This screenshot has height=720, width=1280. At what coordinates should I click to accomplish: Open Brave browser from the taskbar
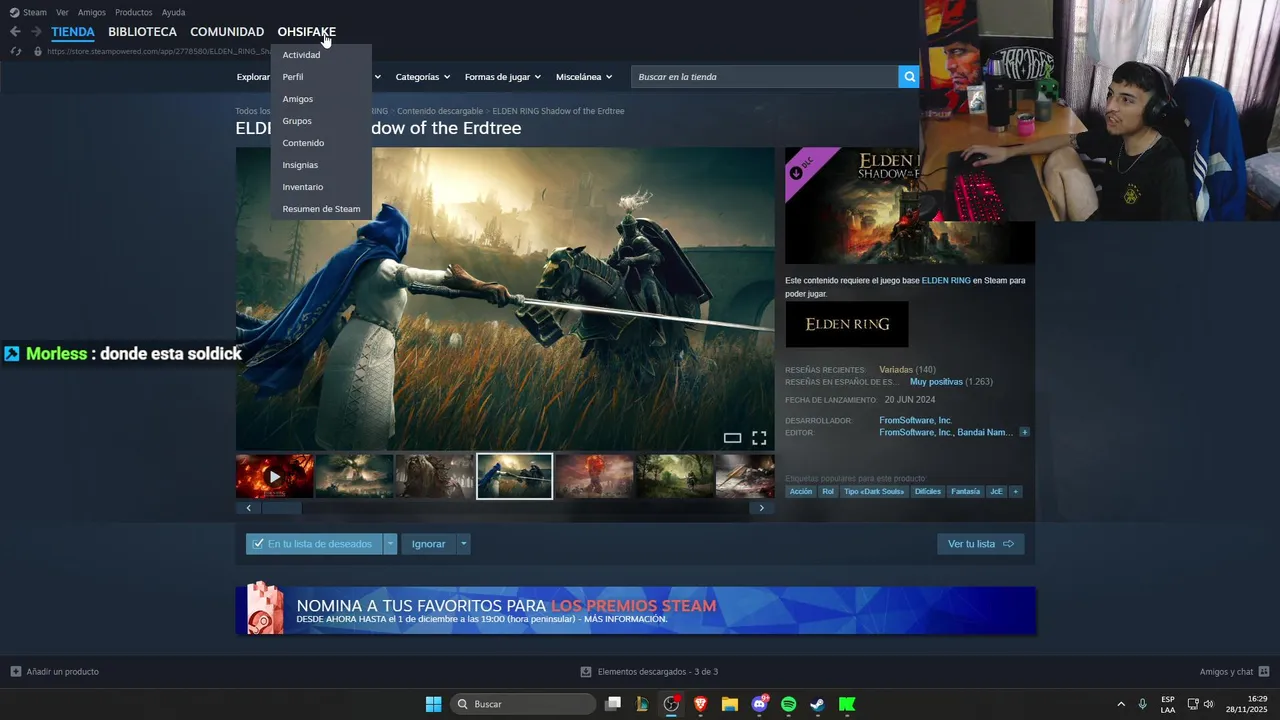[700, 704]
